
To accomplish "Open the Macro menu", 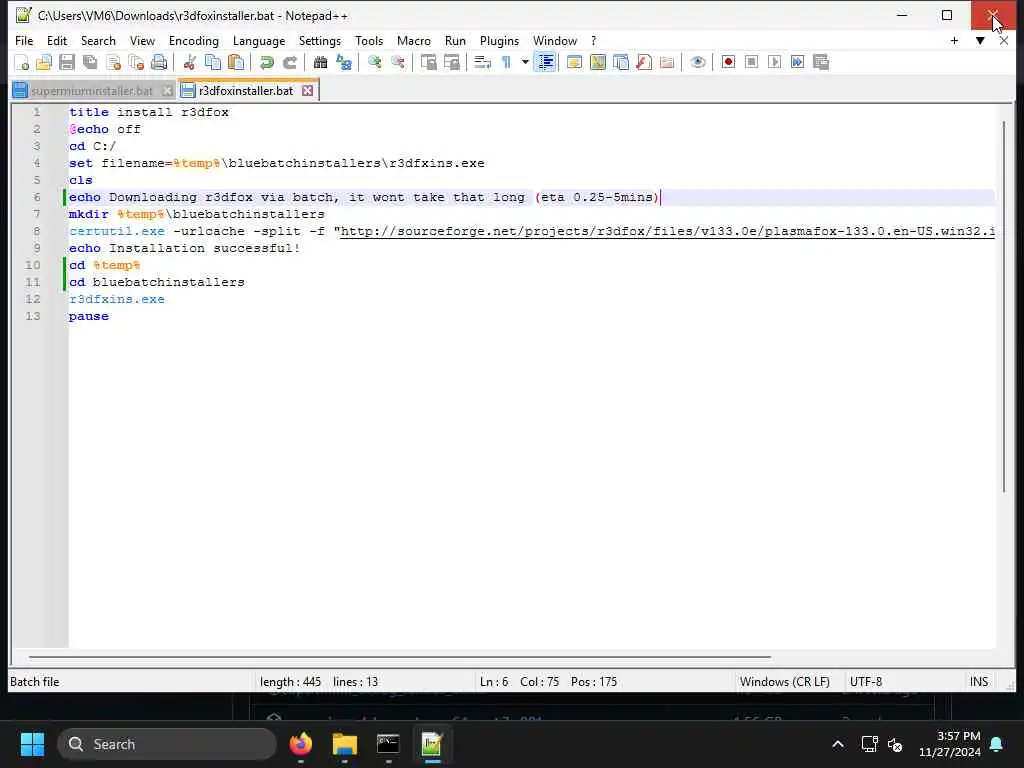I will coord(414,40).
